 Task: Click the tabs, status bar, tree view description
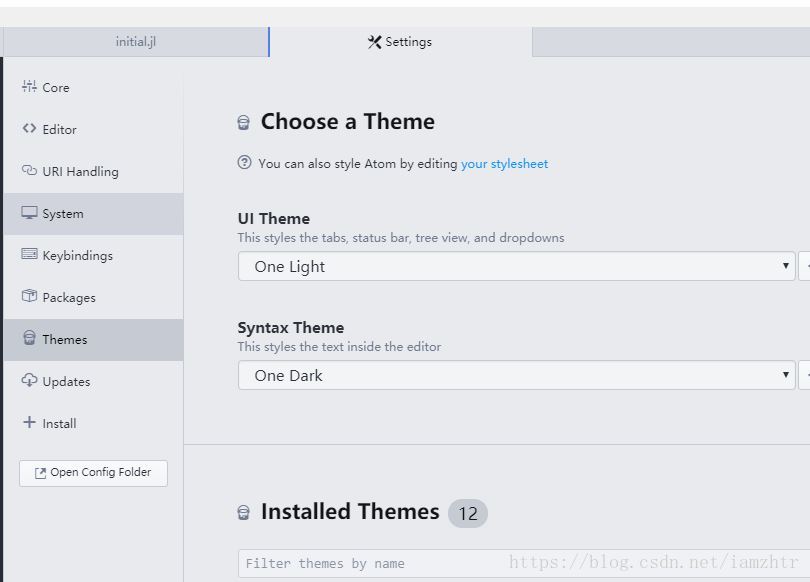tap(401, 238)
